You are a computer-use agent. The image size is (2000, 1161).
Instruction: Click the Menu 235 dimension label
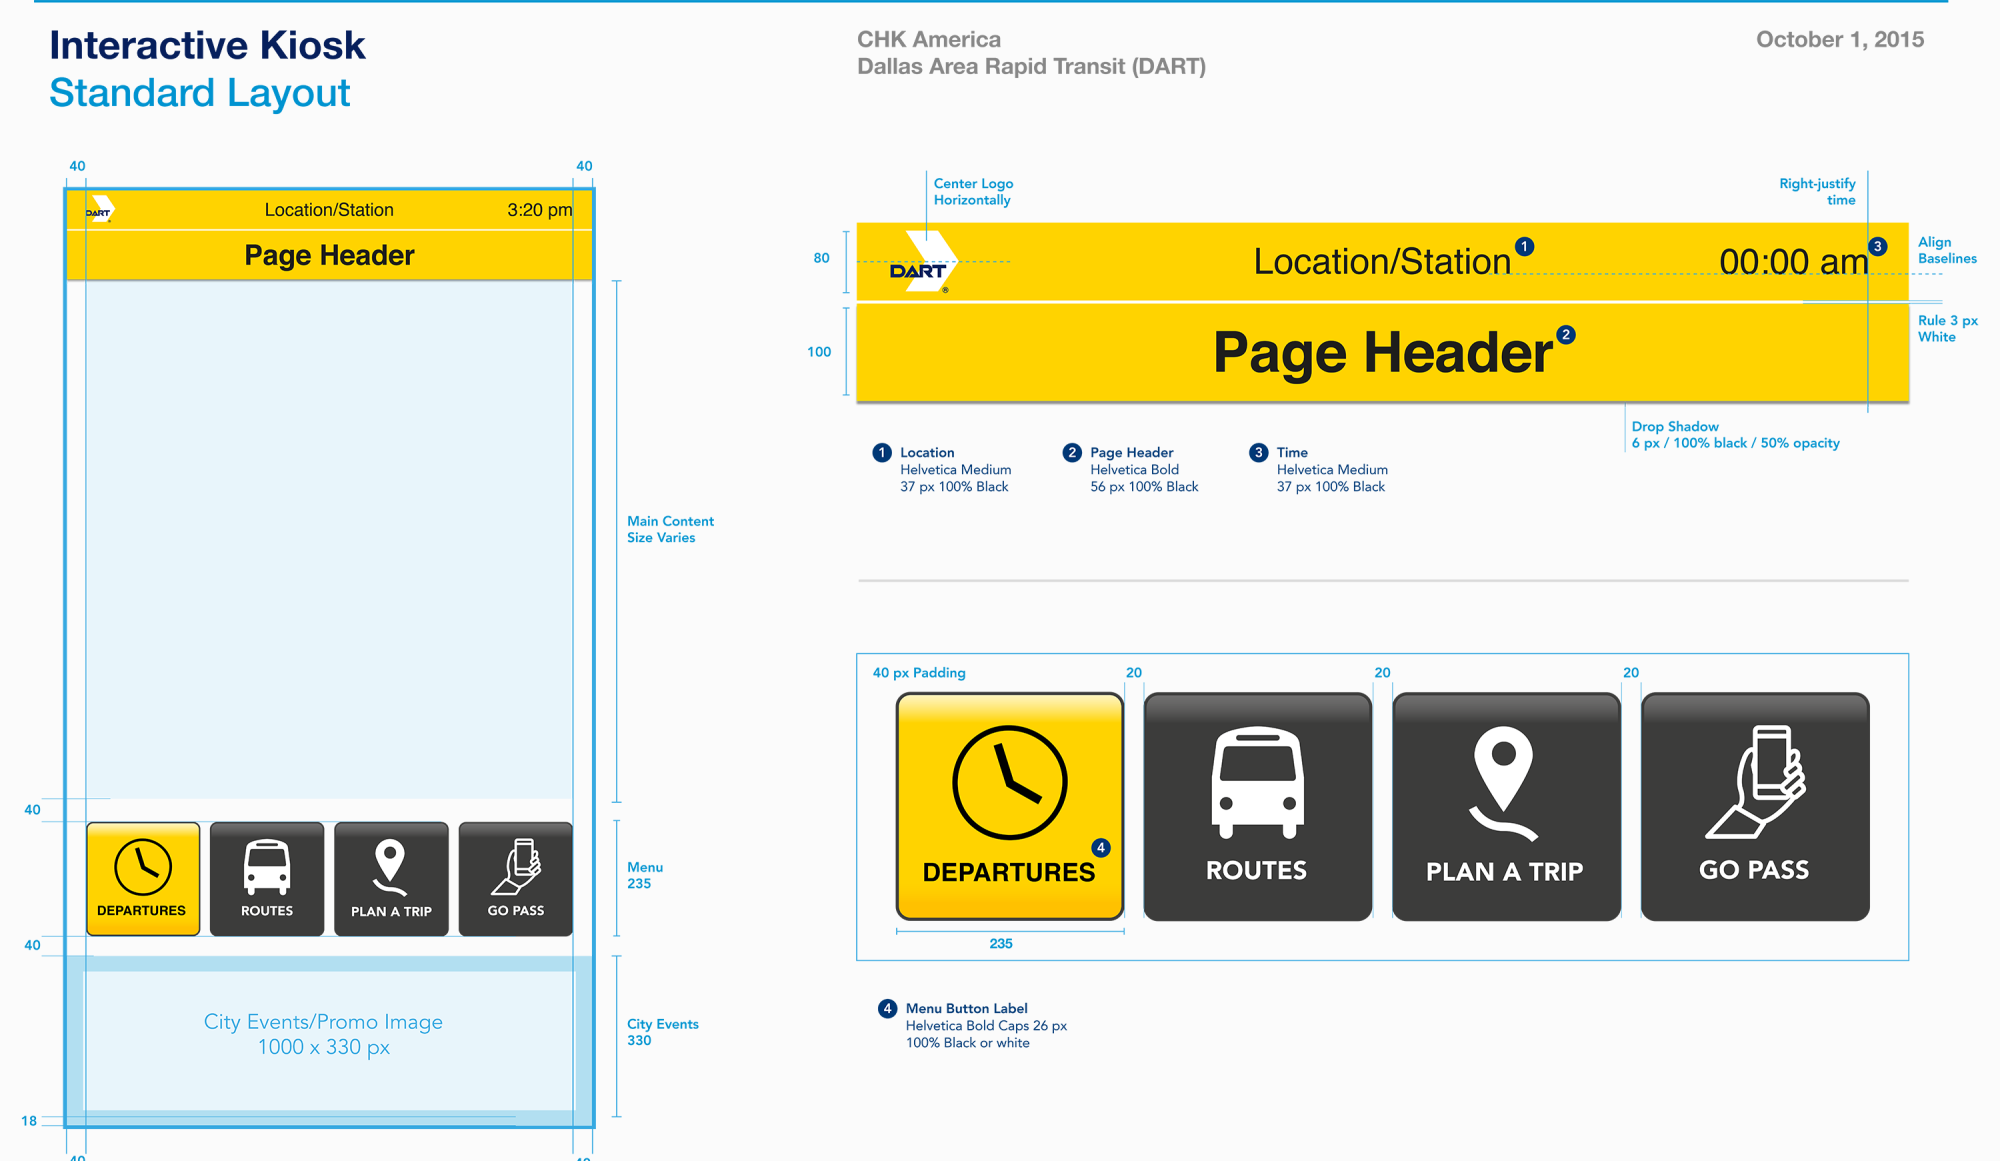644,875
